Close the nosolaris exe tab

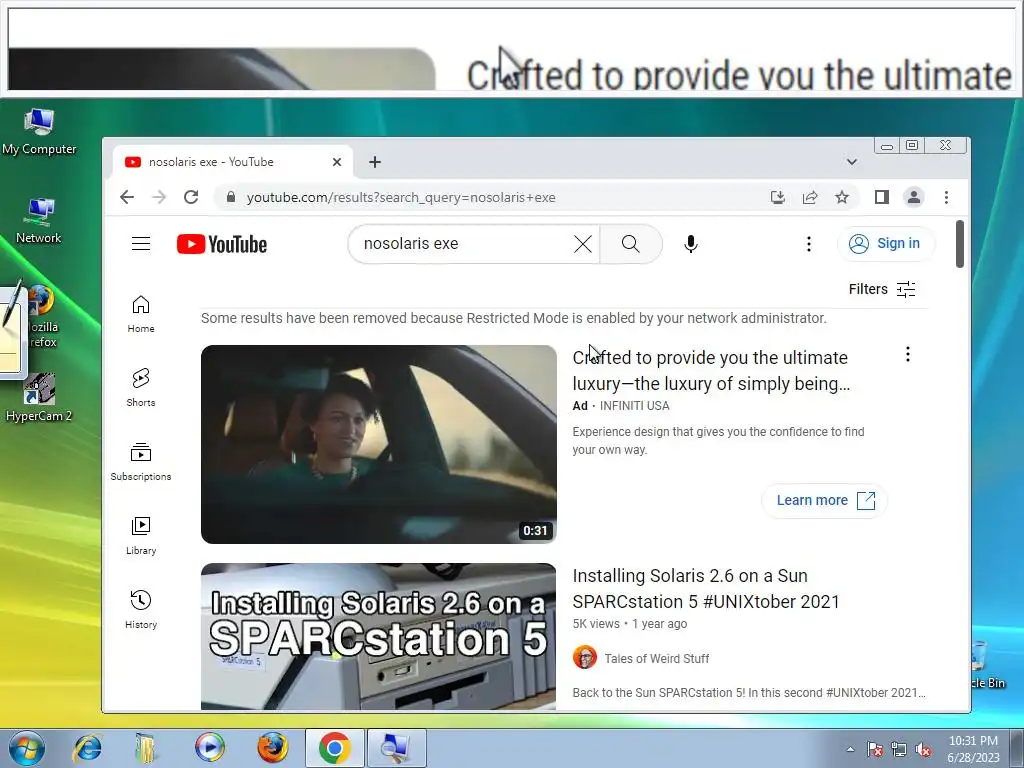tap(337, 162)
